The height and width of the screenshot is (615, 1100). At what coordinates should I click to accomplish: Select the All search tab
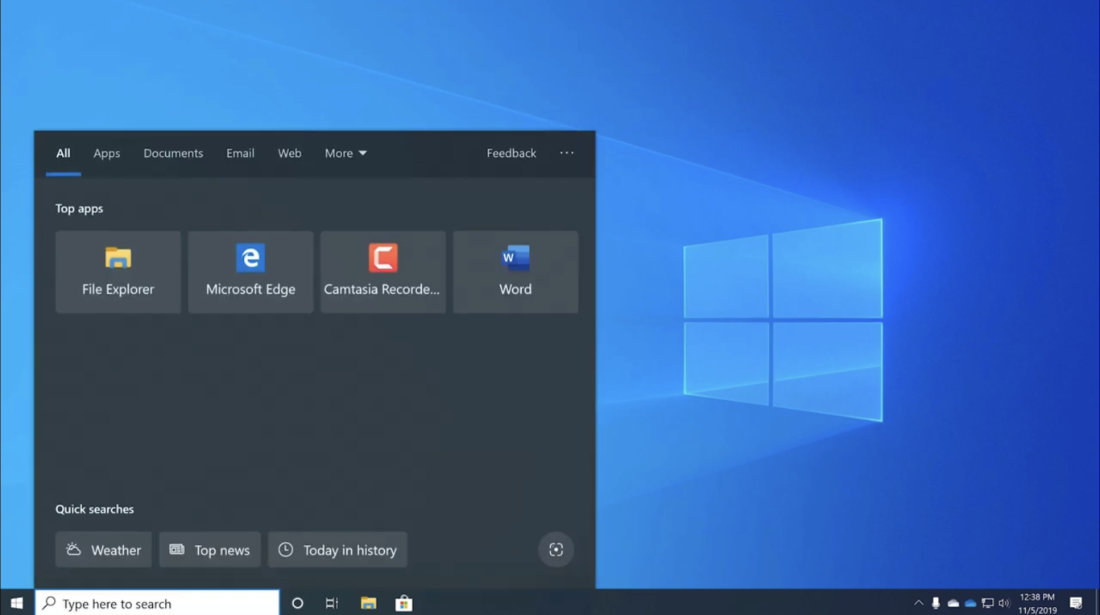point(63,153)
